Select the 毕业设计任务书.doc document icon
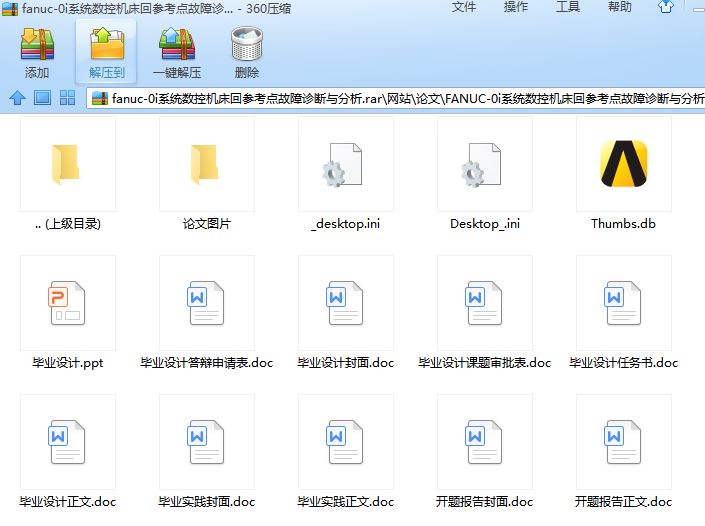 624,303
